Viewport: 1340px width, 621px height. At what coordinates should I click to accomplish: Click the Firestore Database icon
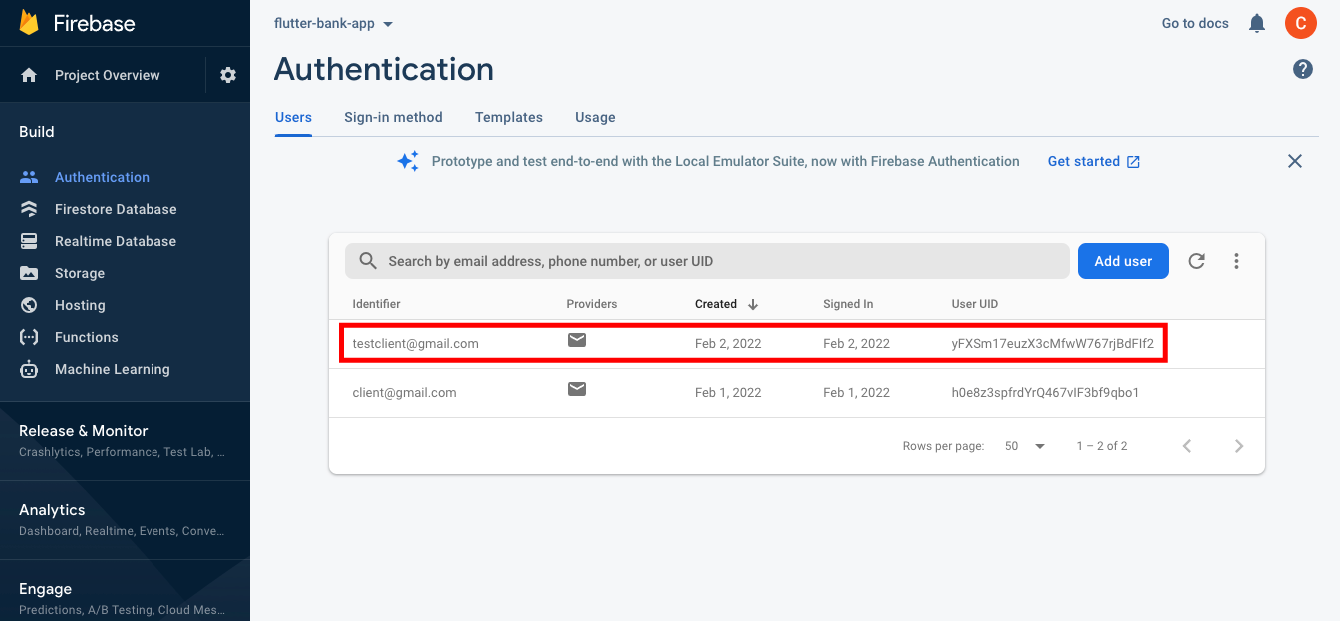coord(29,209)
